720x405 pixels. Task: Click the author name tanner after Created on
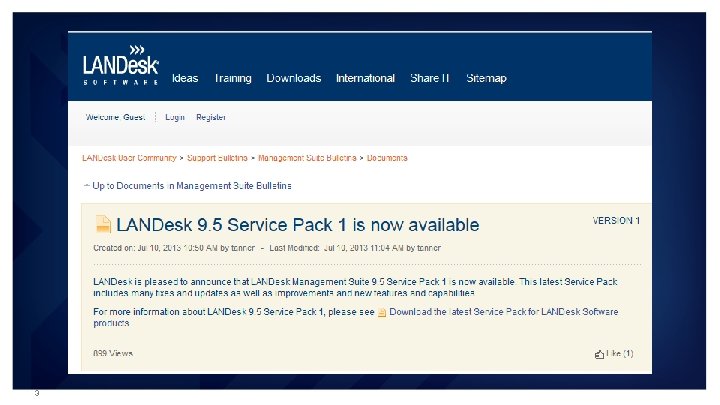point(243,248)
